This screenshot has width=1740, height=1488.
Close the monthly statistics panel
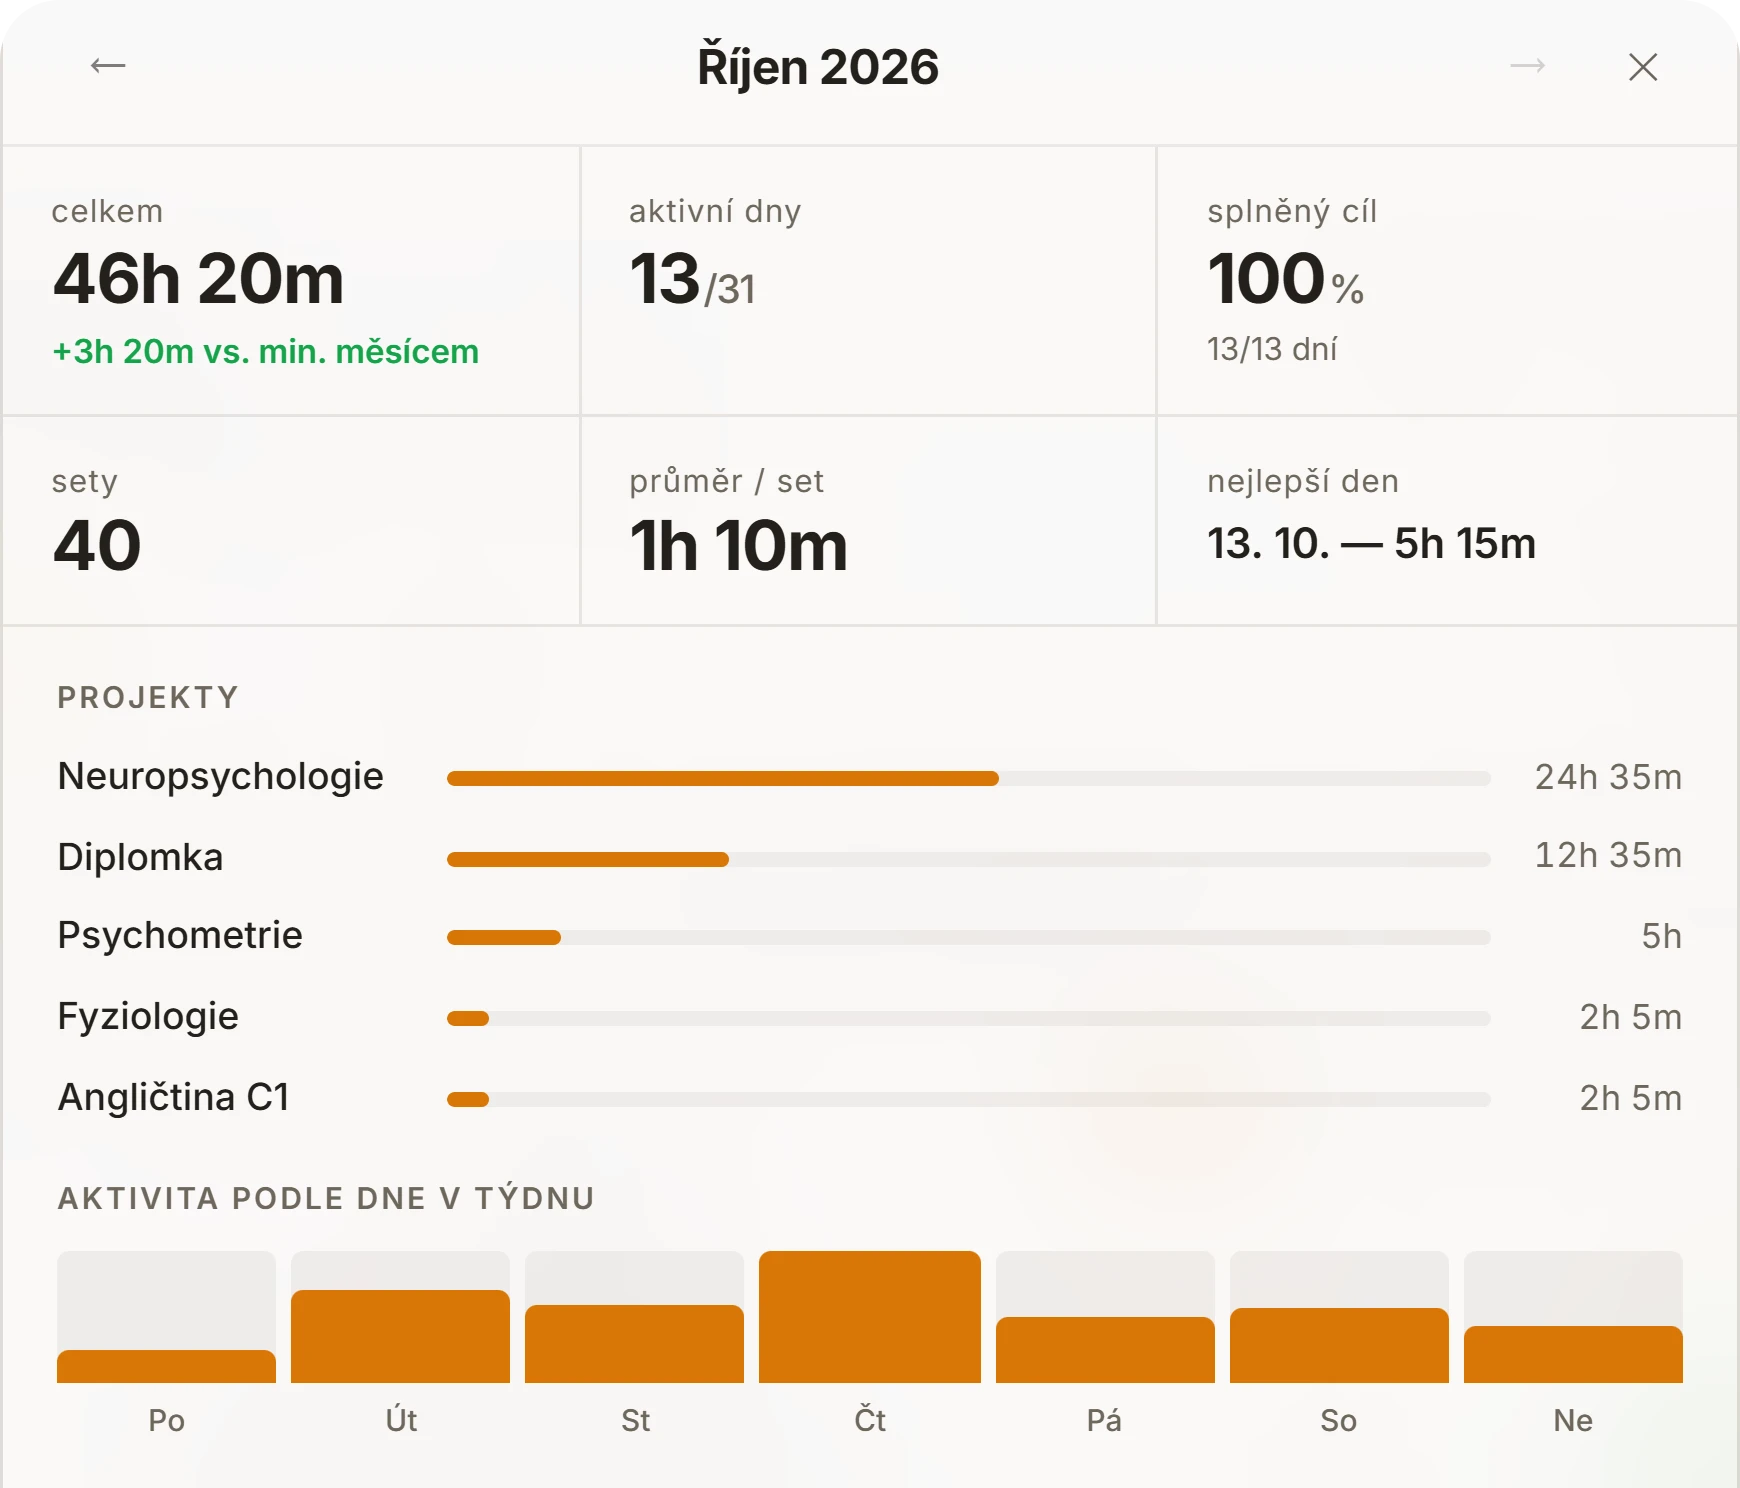(x=1643, y=67)
